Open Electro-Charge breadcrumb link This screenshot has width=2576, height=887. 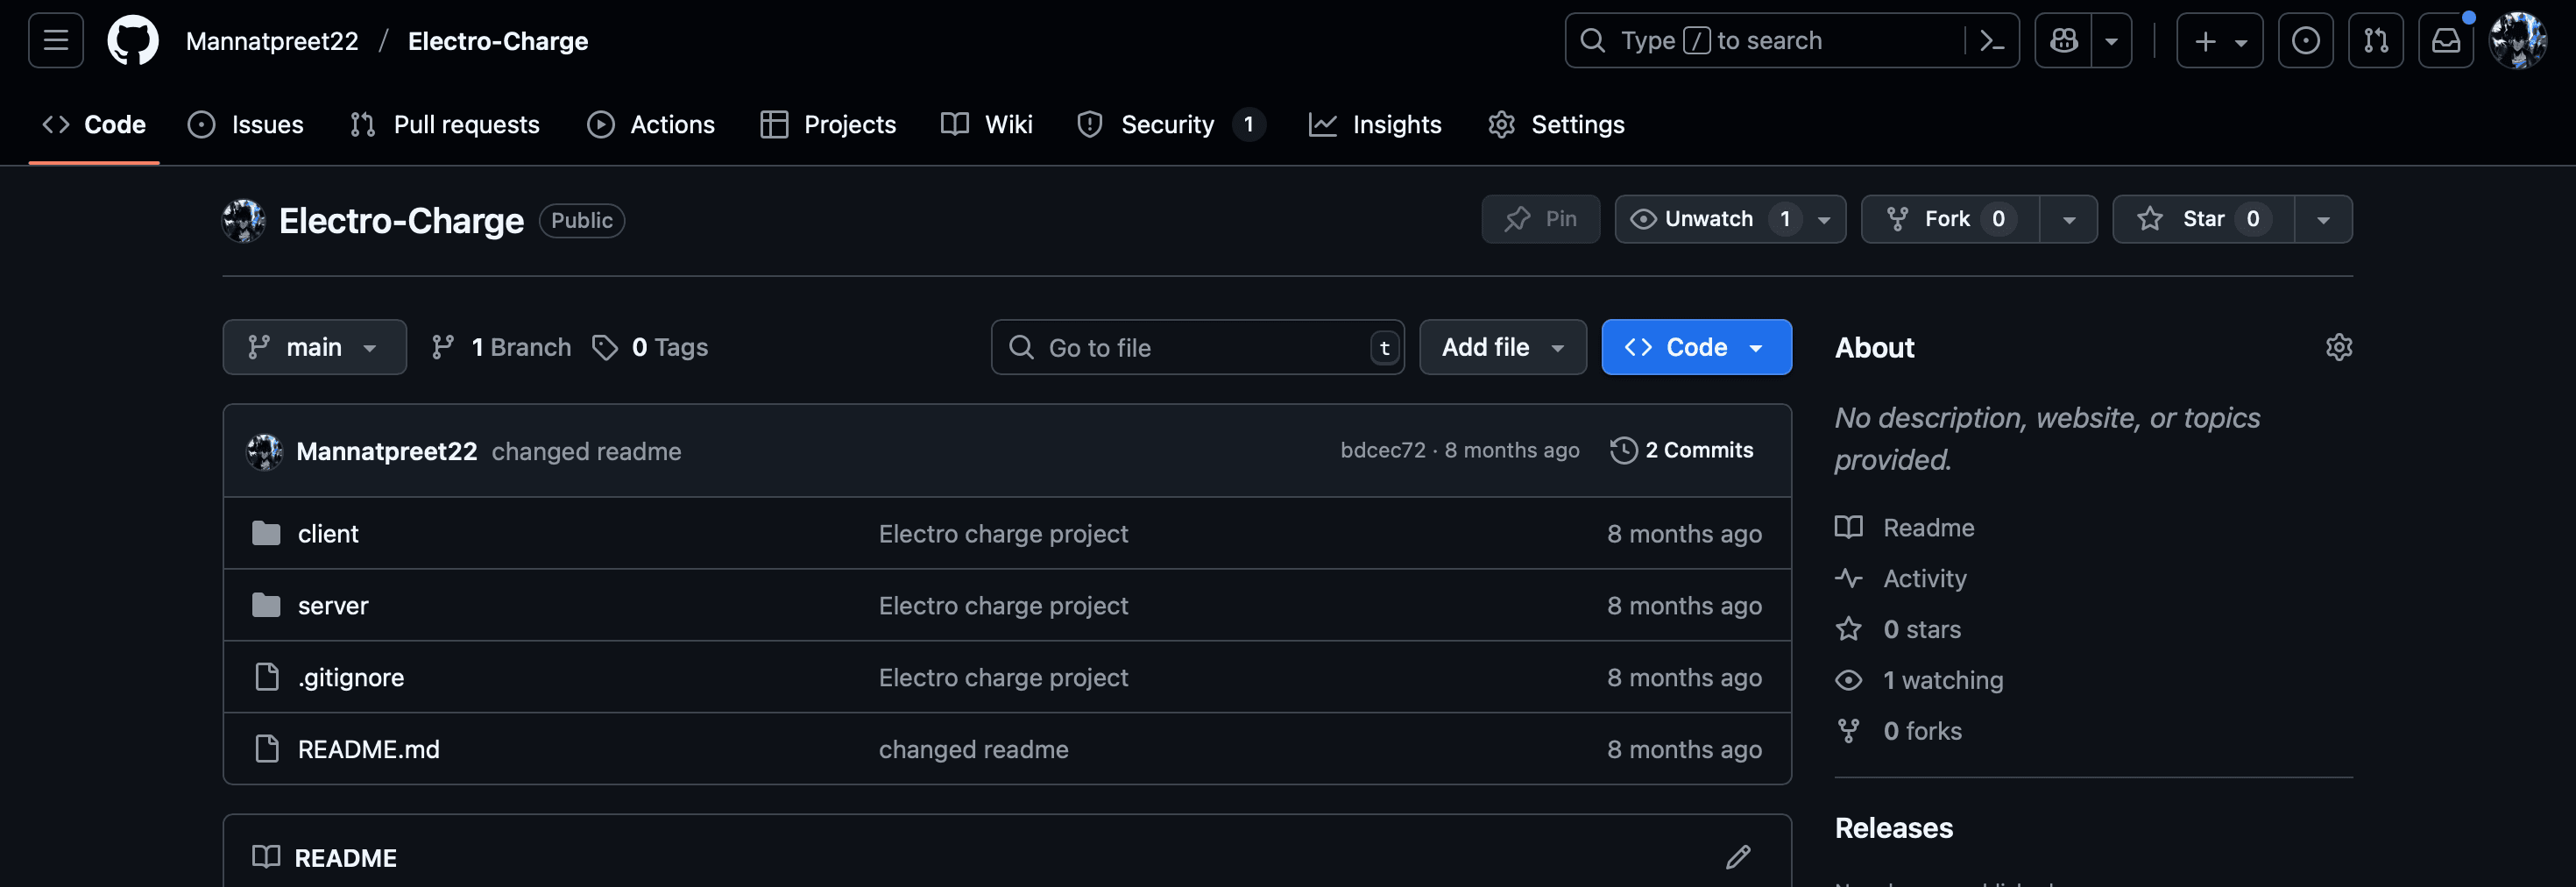pos(498,40)
